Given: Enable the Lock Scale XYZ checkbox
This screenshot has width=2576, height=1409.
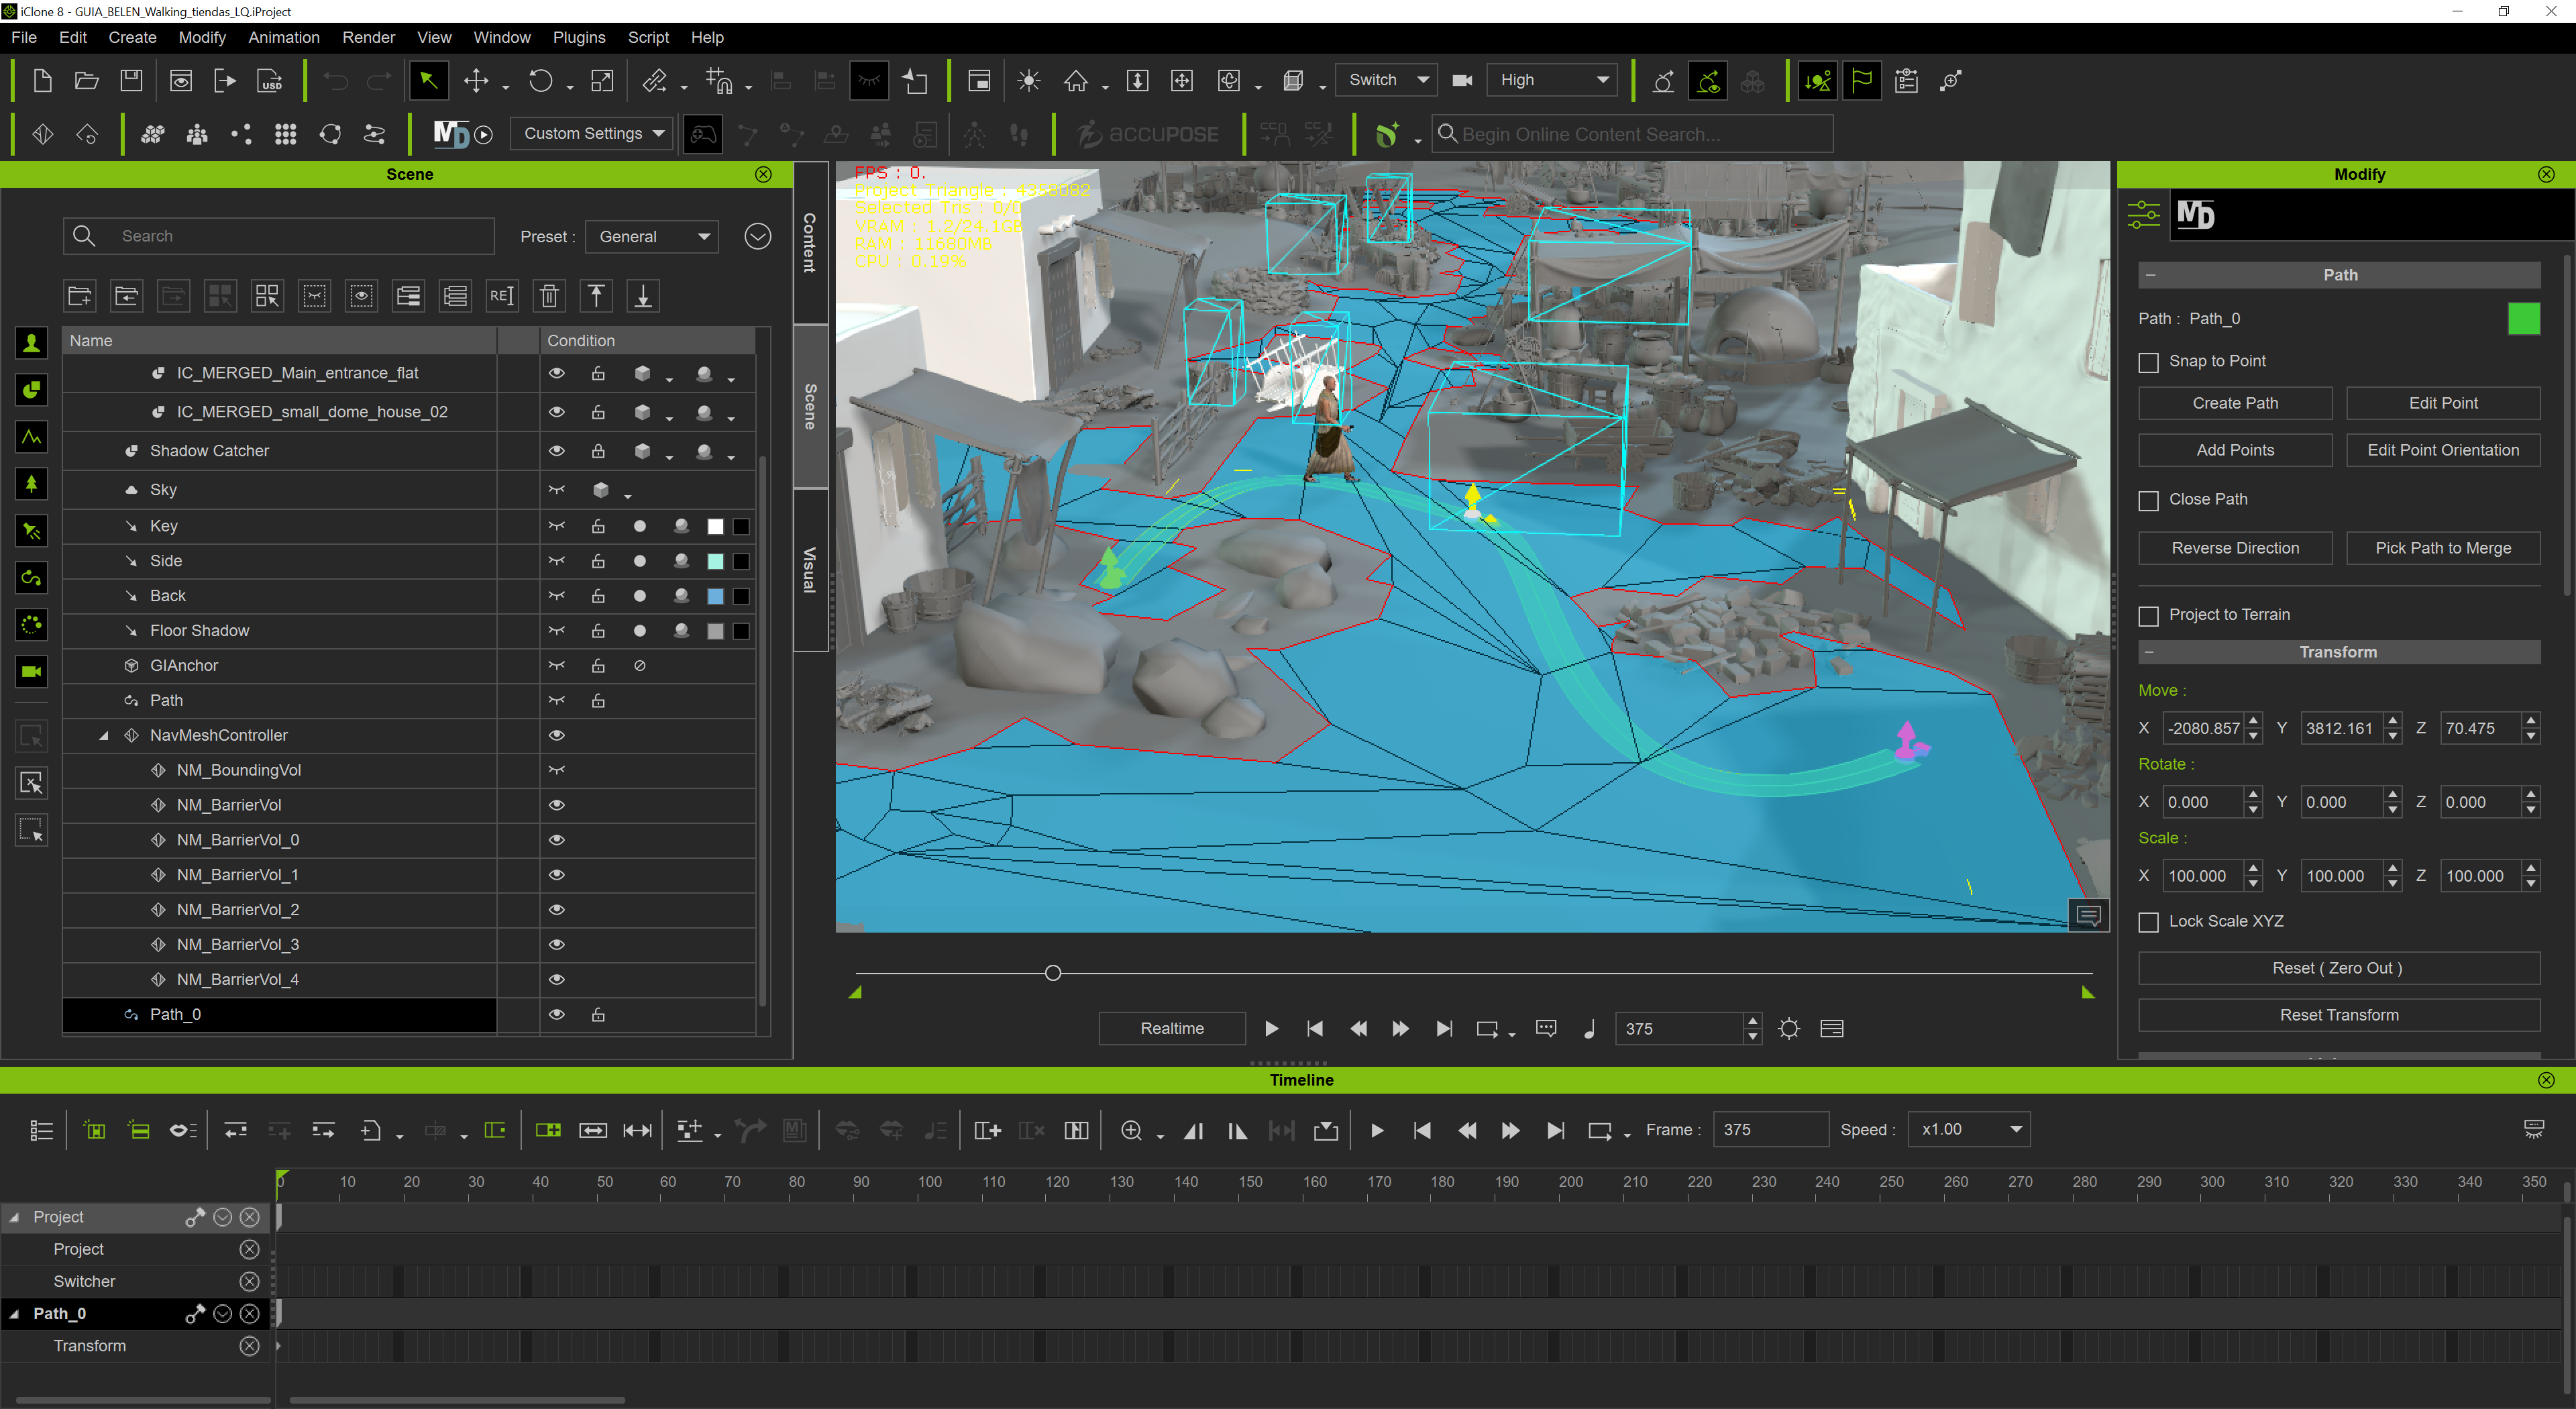Looking at the screenshot, I should [2148, 922].
